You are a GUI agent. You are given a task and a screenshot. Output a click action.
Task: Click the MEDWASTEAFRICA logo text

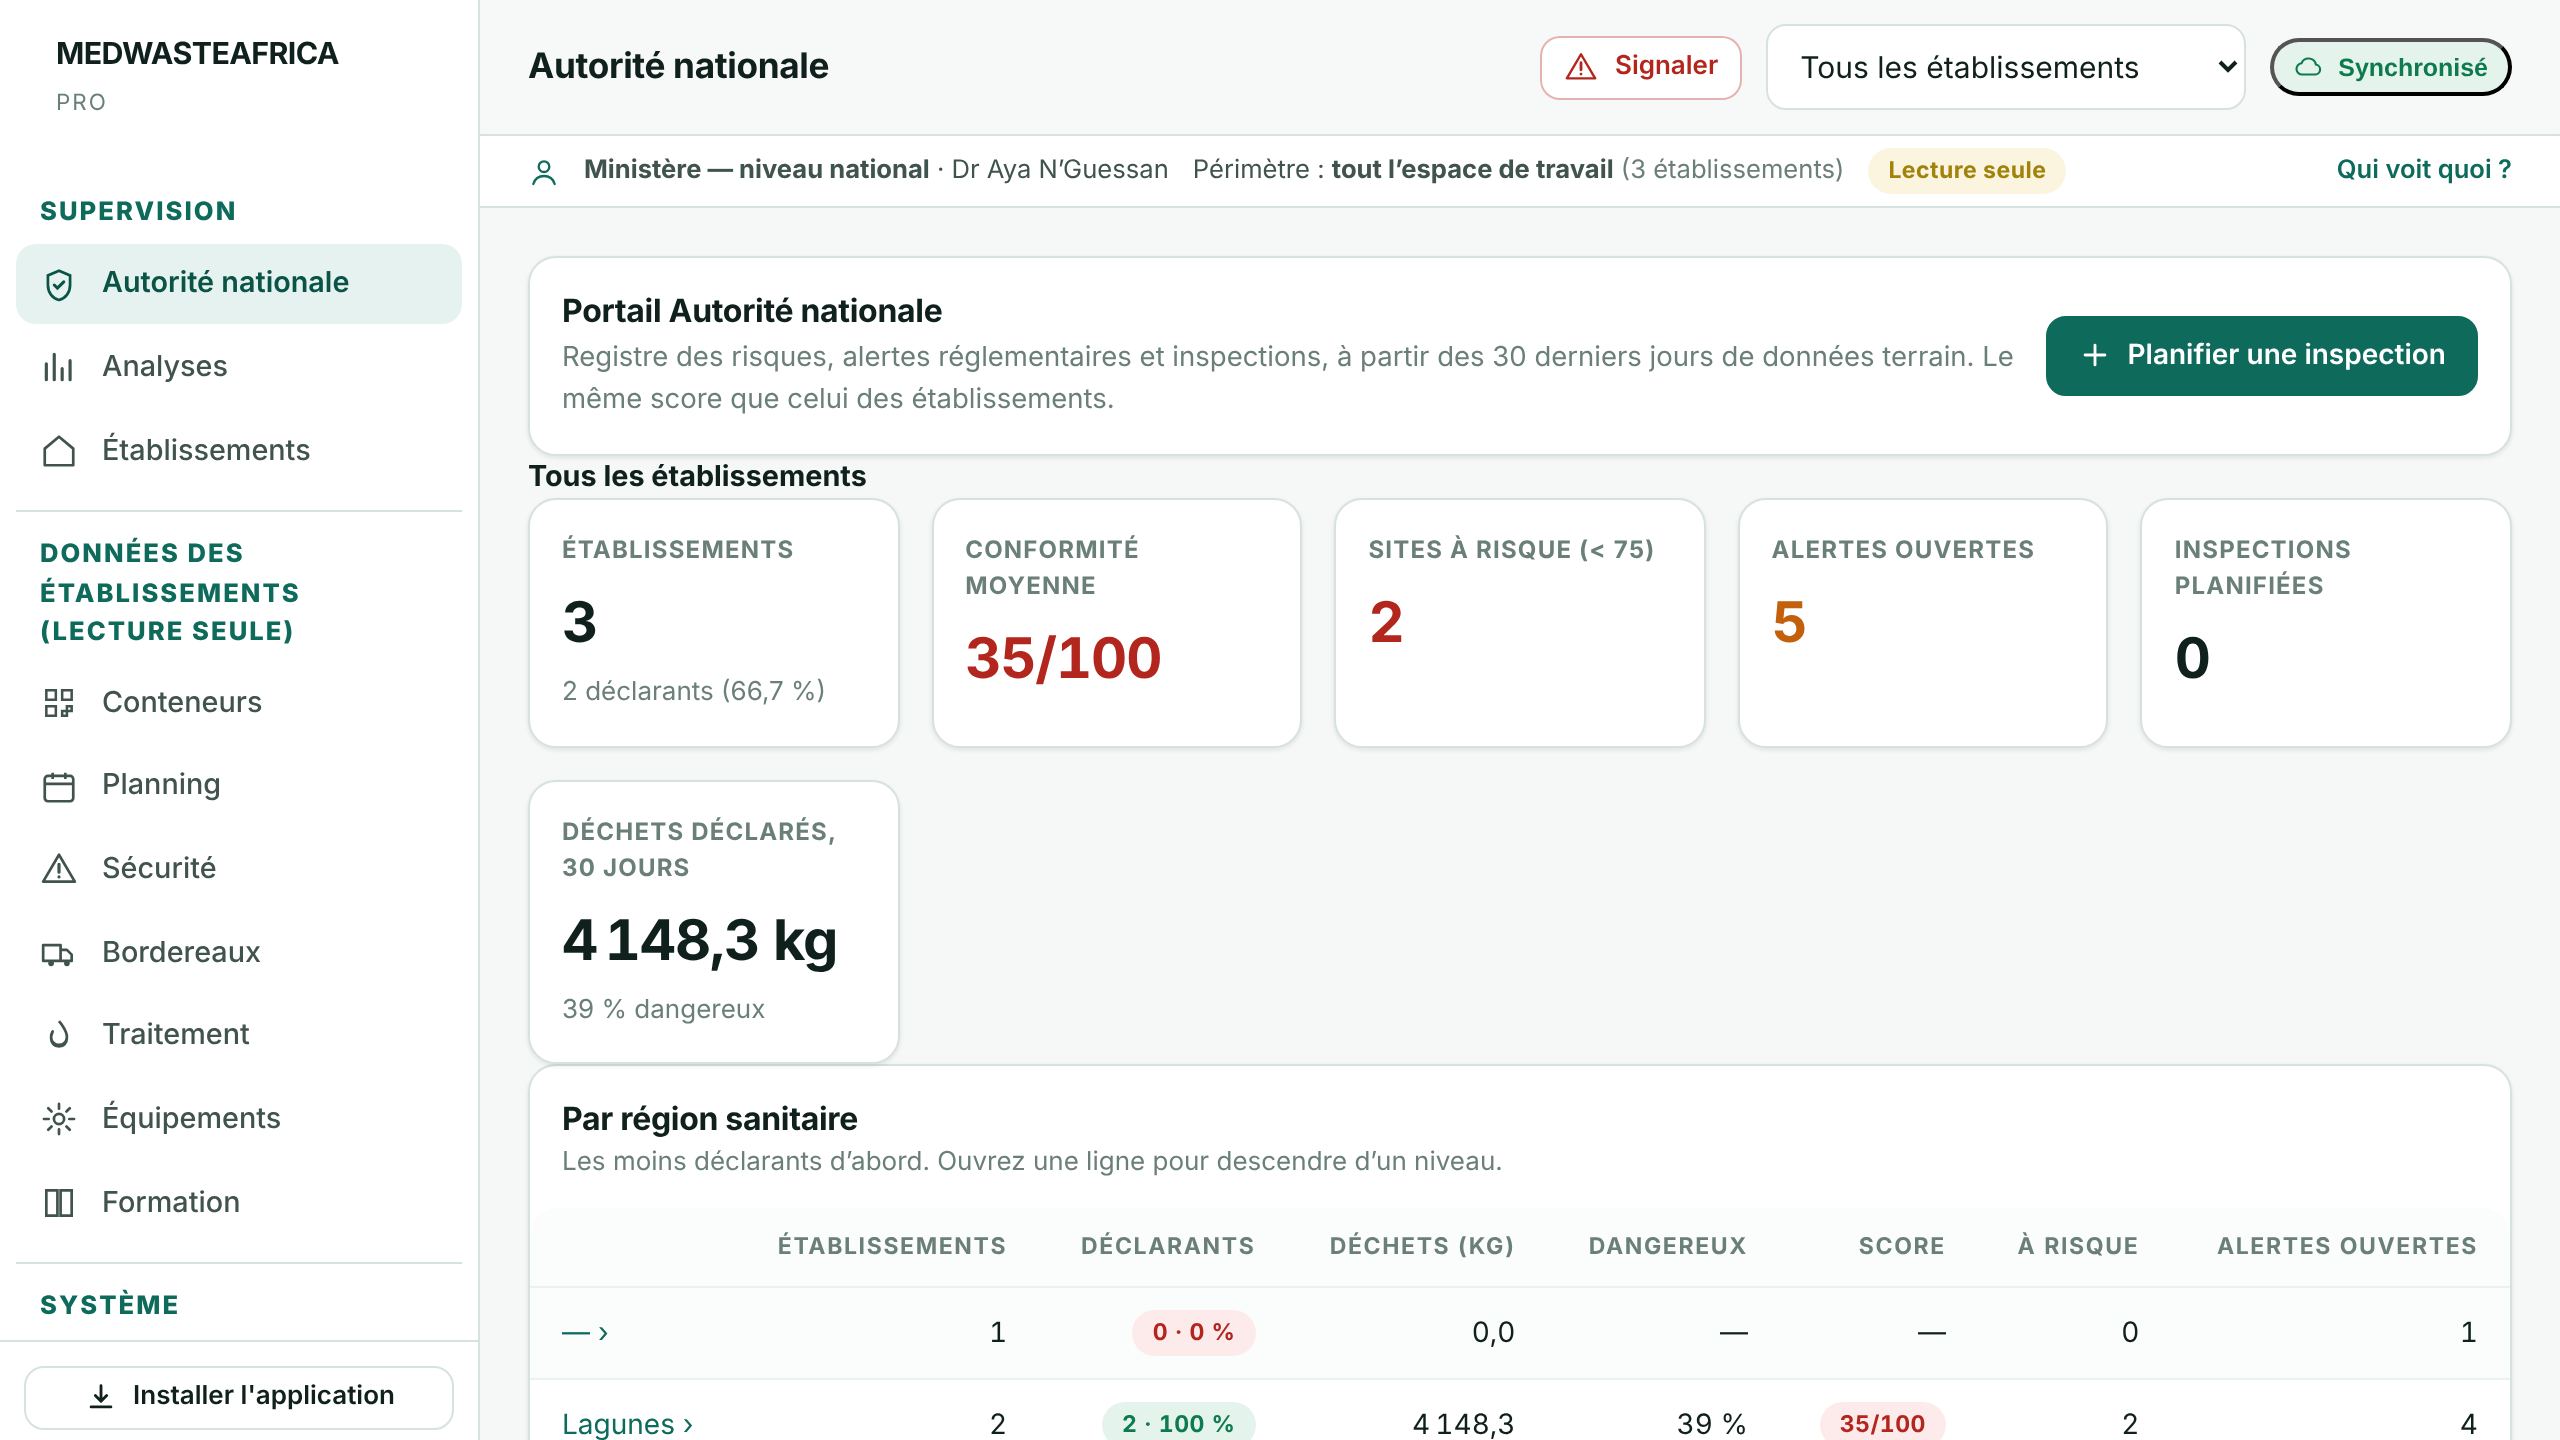pos(197,54)
